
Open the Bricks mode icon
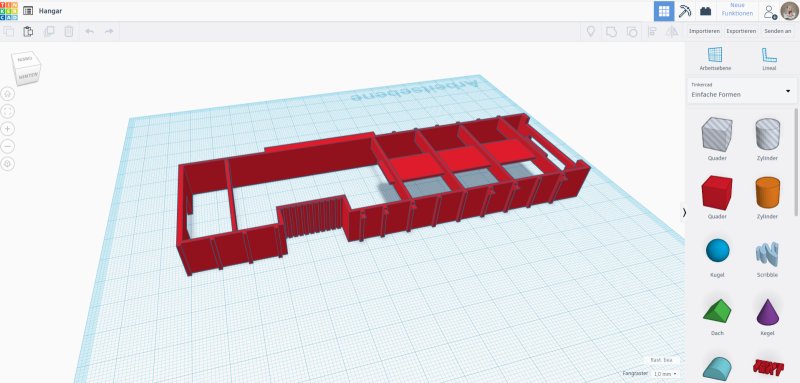tap(706, 11)
